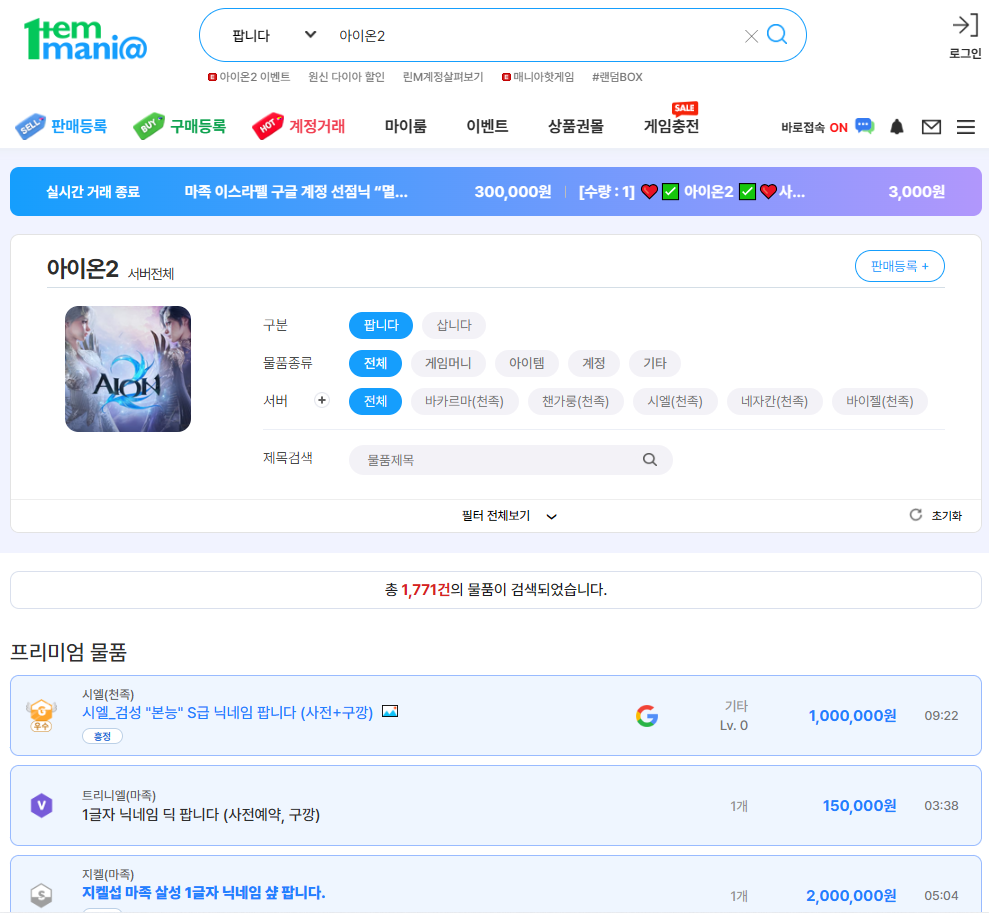Viewport: 989px width, 913px height.
Task: Click the #랜덤BOX link
Action: 617,77
